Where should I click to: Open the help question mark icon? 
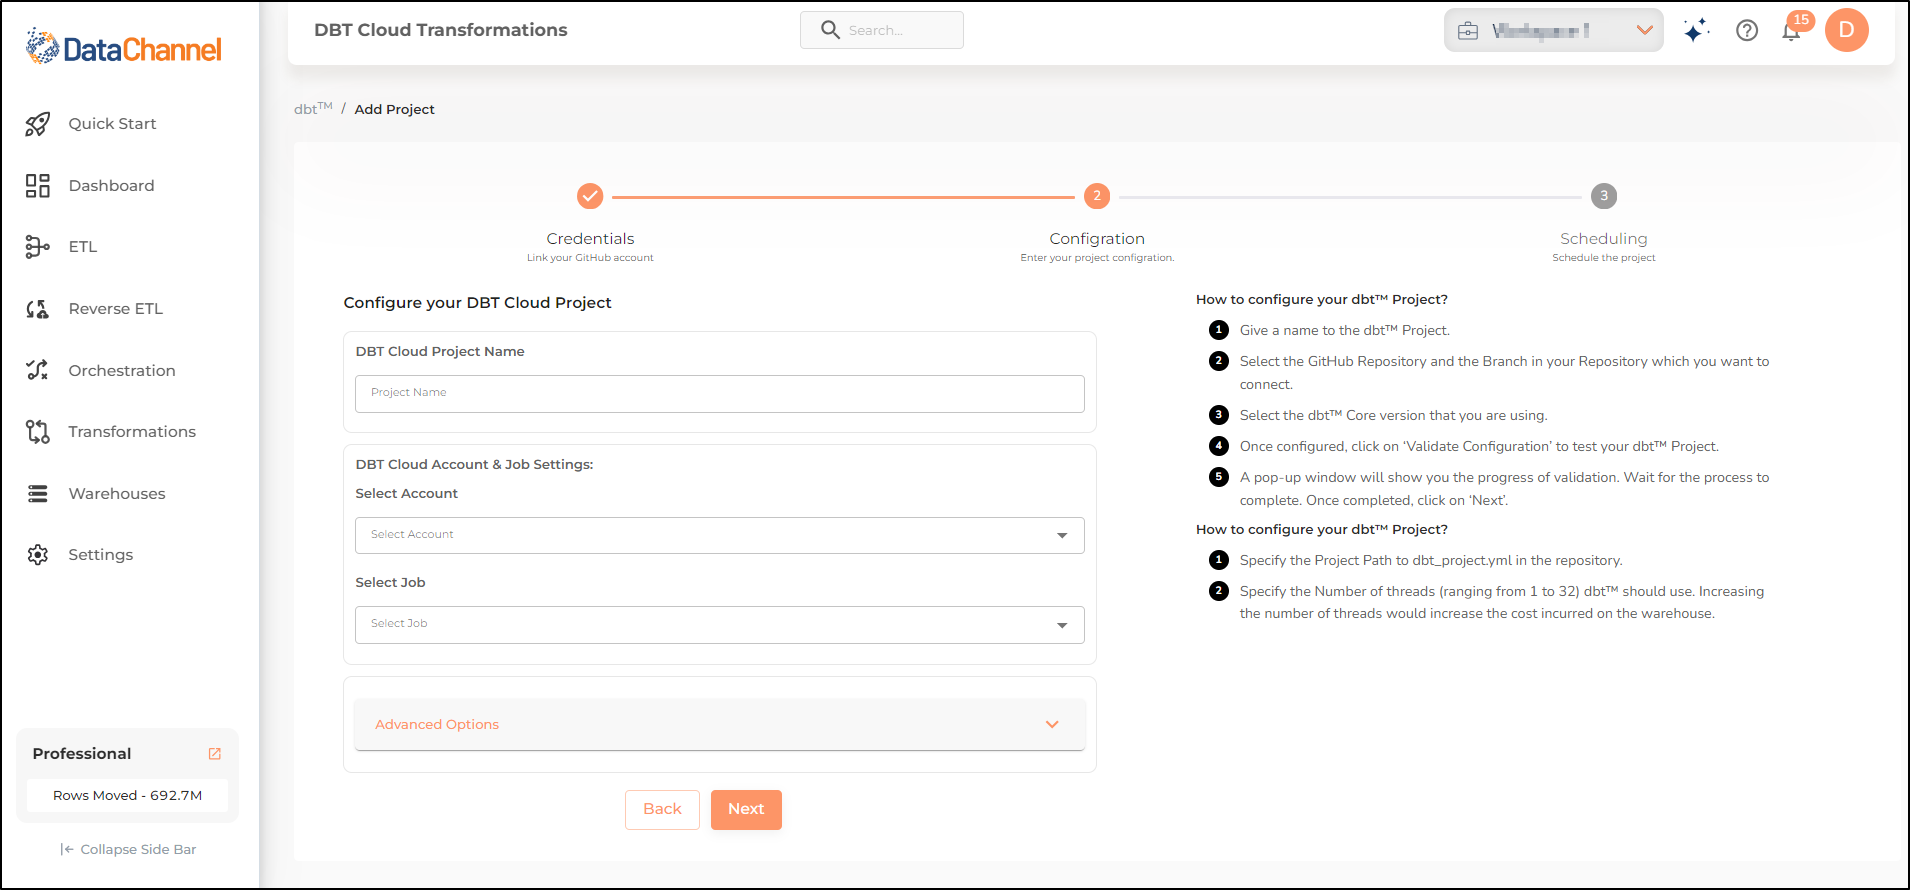coord(1747,31)
